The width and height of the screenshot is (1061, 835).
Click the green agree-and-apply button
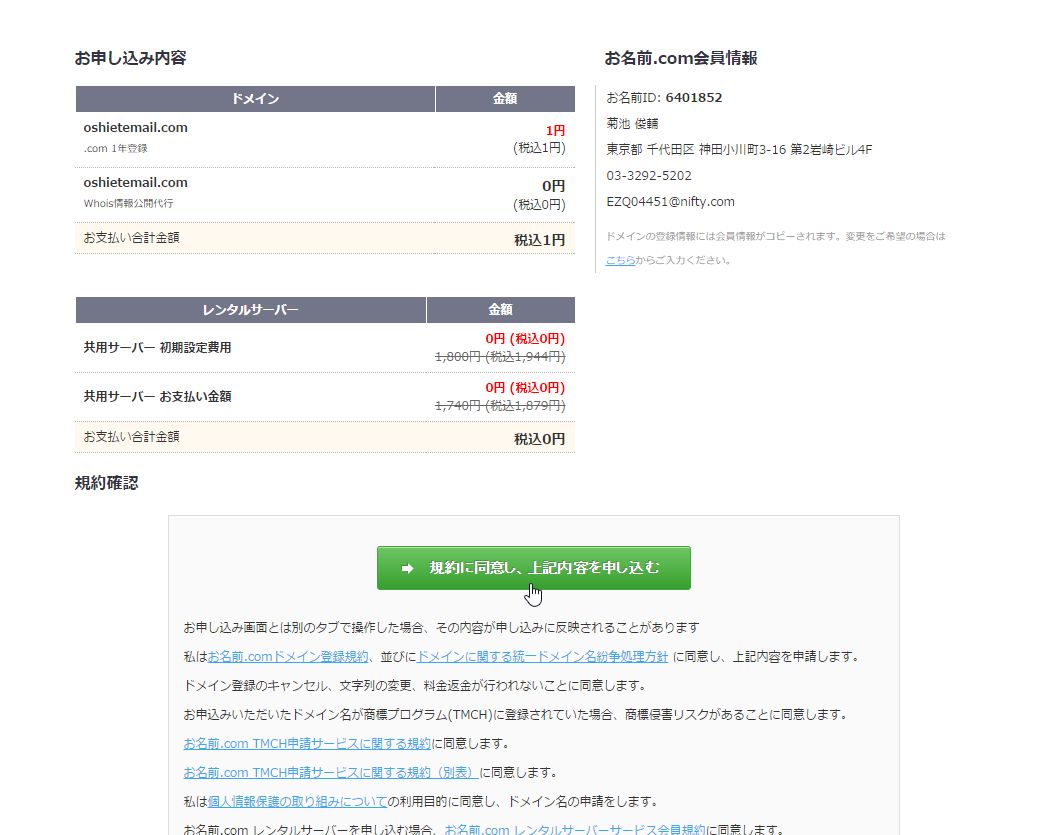tap(533, 568)
